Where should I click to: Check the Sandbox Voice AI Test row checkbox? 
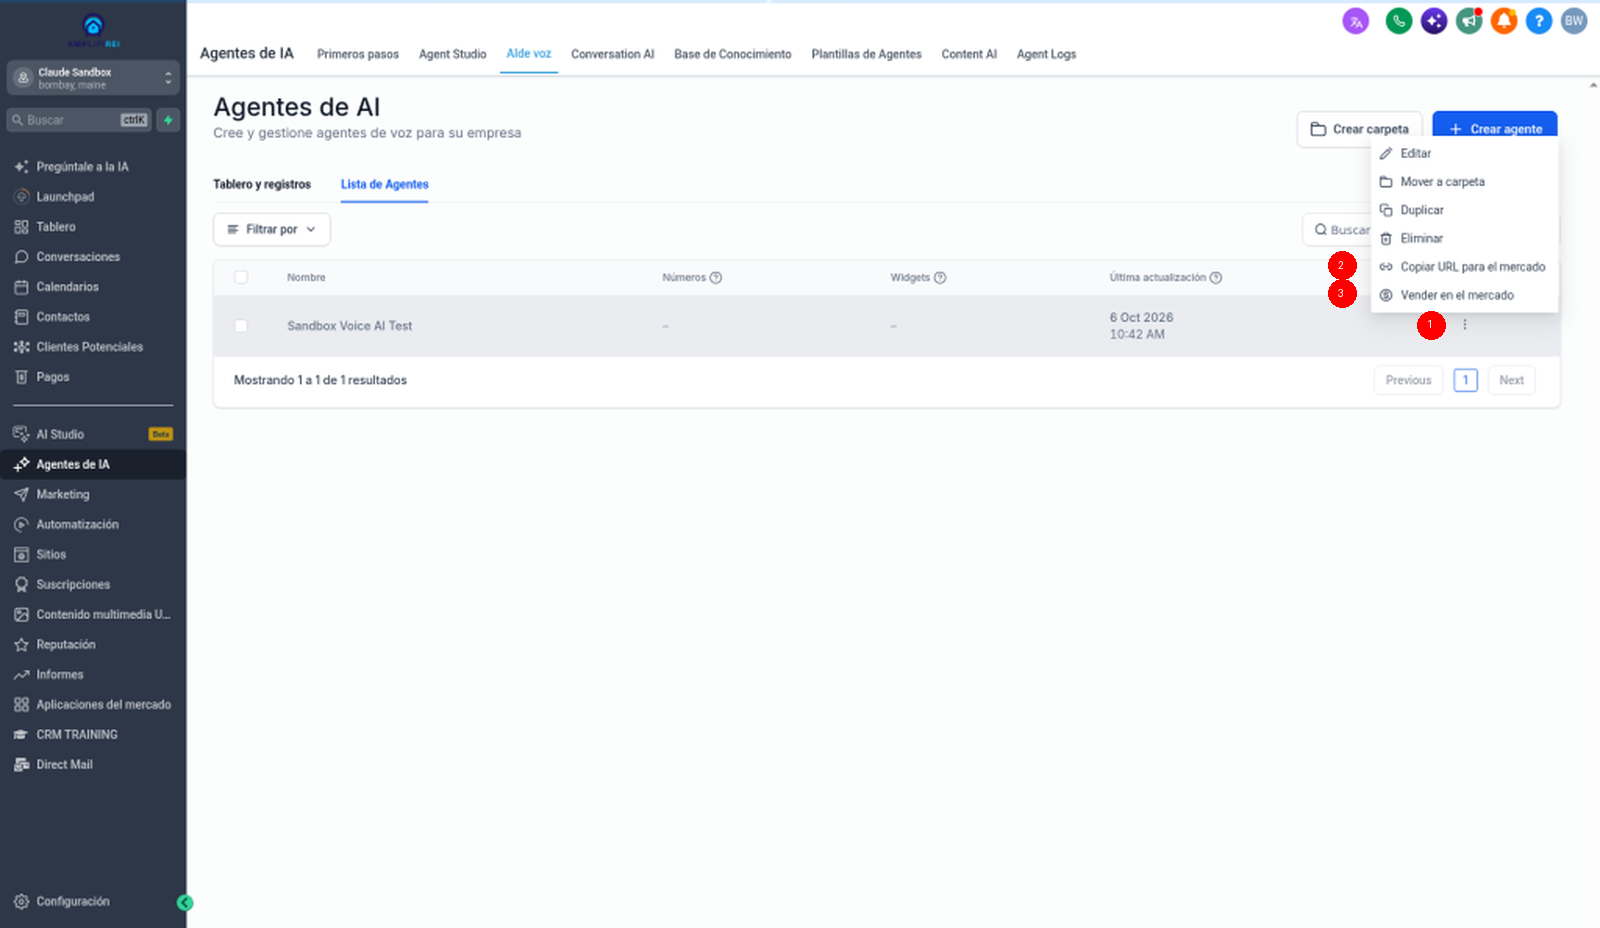point(241,326)
